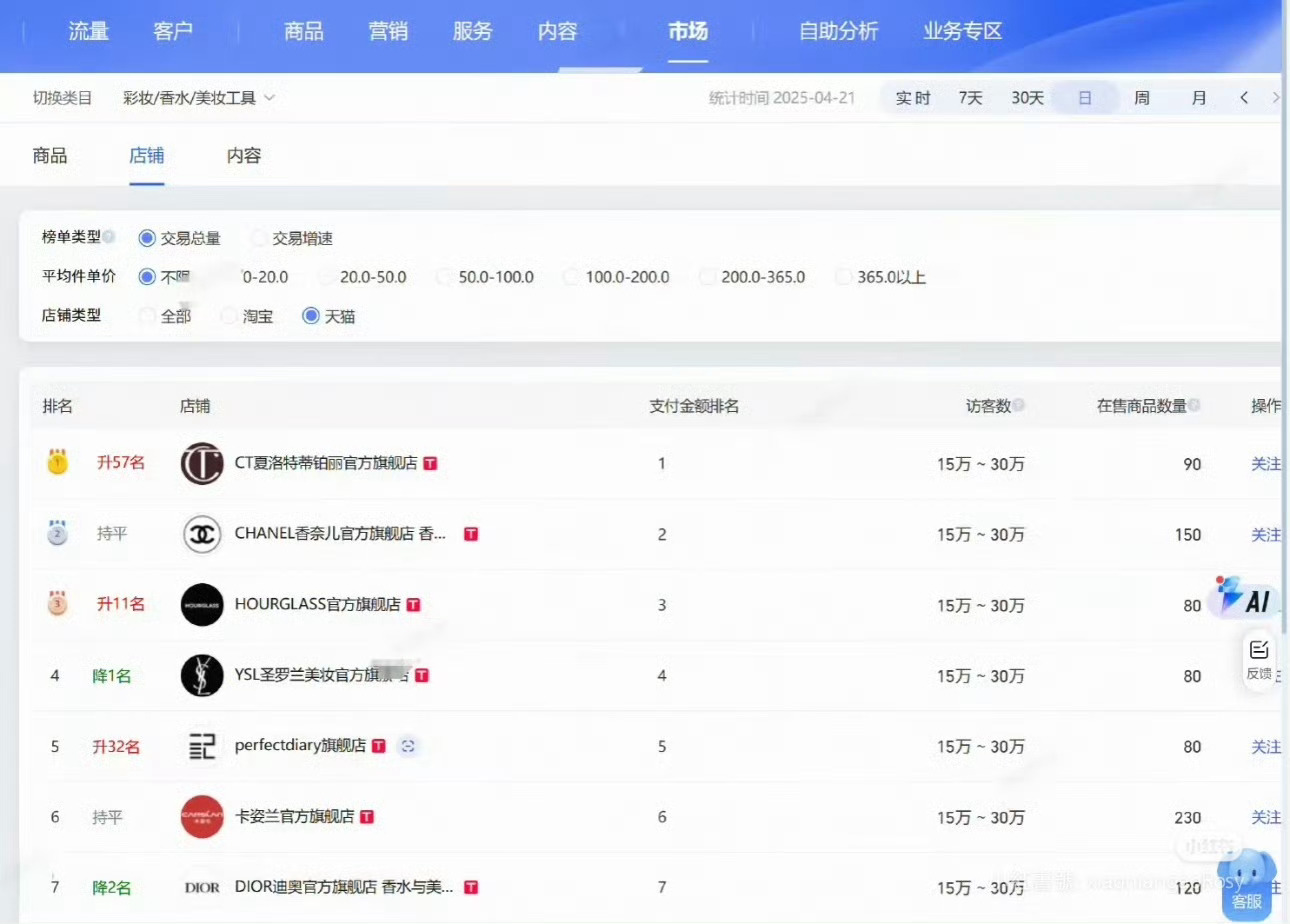Click the Tmall badge beside CT夏洛特蒂铂丽官方旗舰店
This screenshot has height=924, width=1290.
tap(431, 463)
